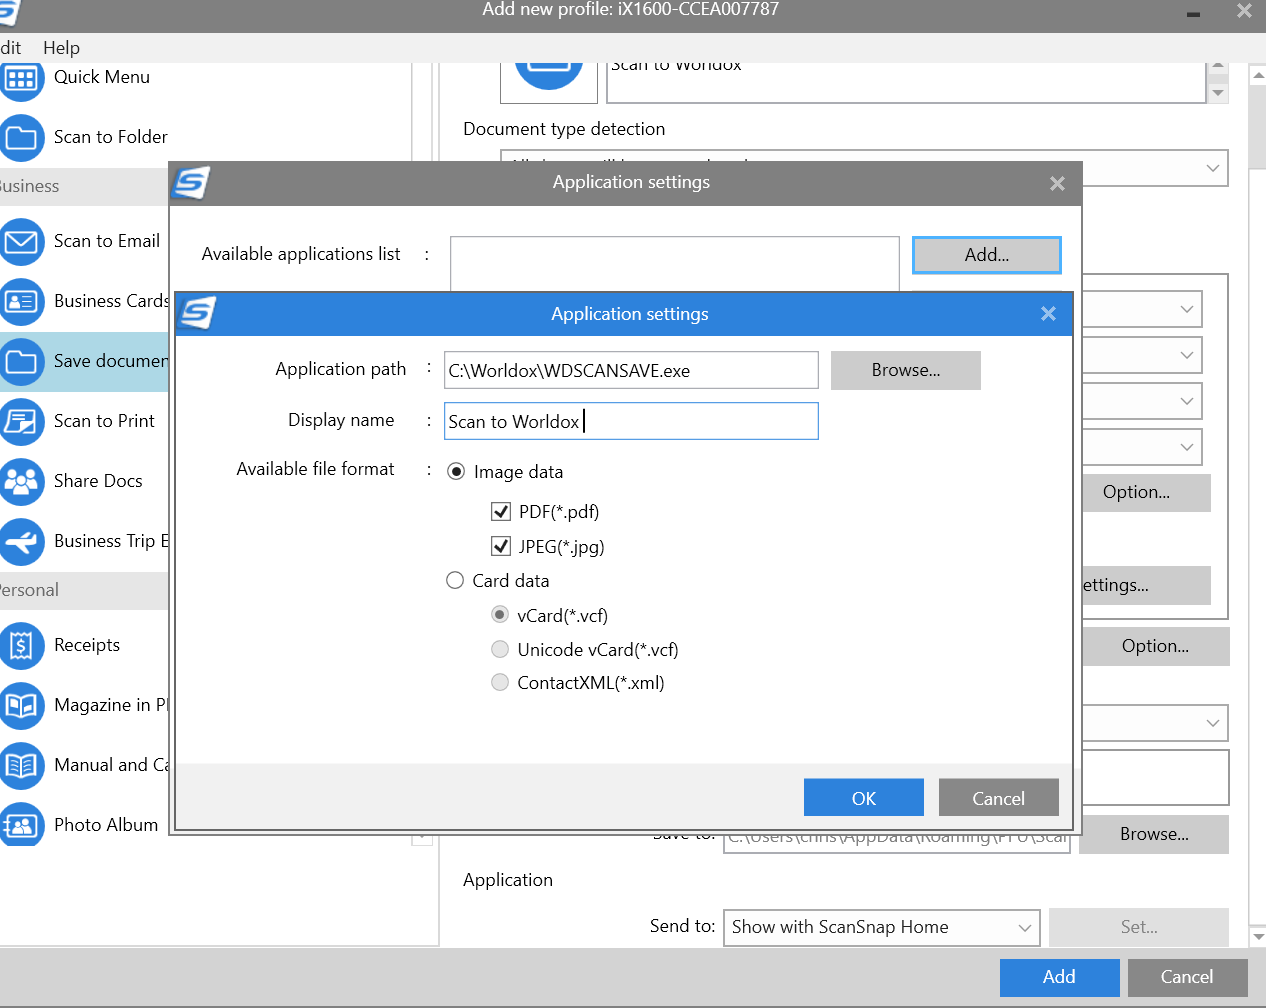
Task: Choose the Scan to Folder icon
Action: (21, 138)
